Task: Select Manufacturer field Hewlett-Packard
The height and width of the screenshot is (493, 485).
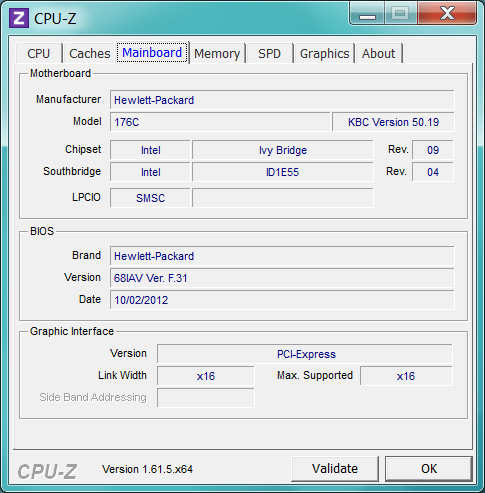Action: 282,100
